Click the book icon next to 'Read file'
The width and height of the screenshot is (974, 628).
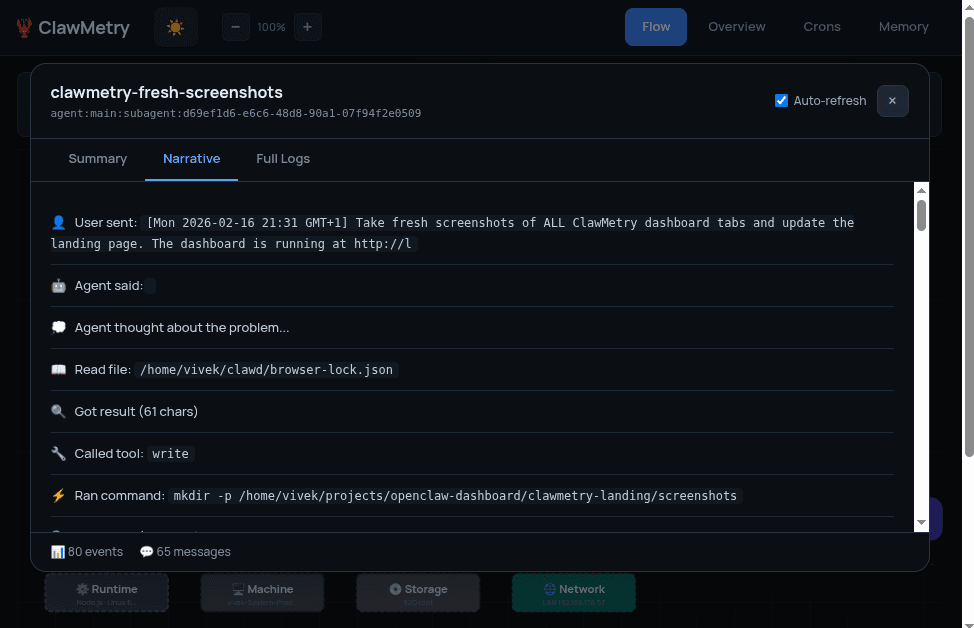tap(58, 369)
